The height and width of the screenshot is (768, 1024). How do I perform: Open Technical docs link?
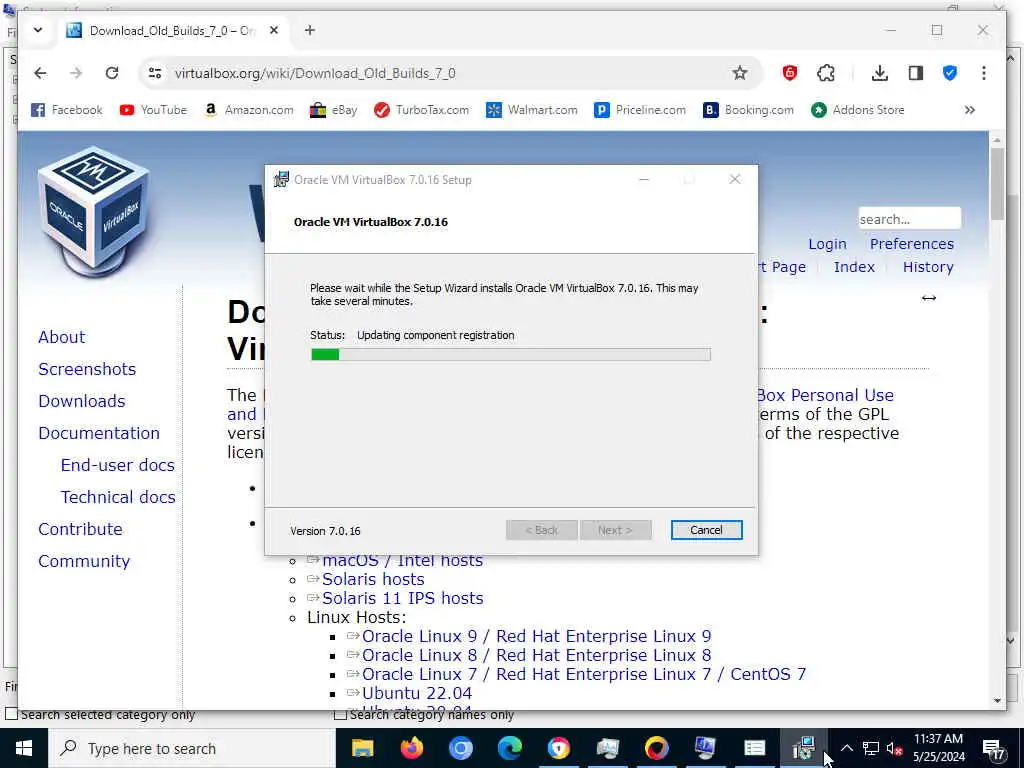click(x=118, y=497)
